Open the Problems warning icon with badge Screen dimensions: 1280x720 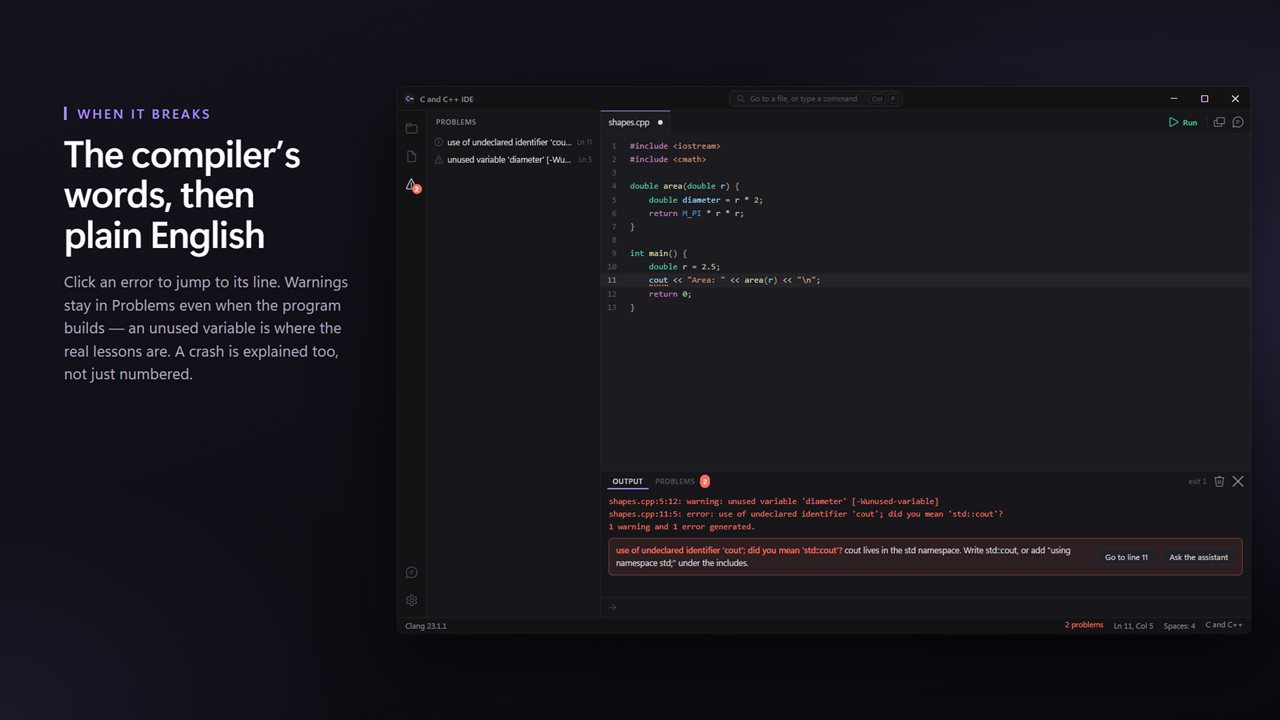(412, 185)
